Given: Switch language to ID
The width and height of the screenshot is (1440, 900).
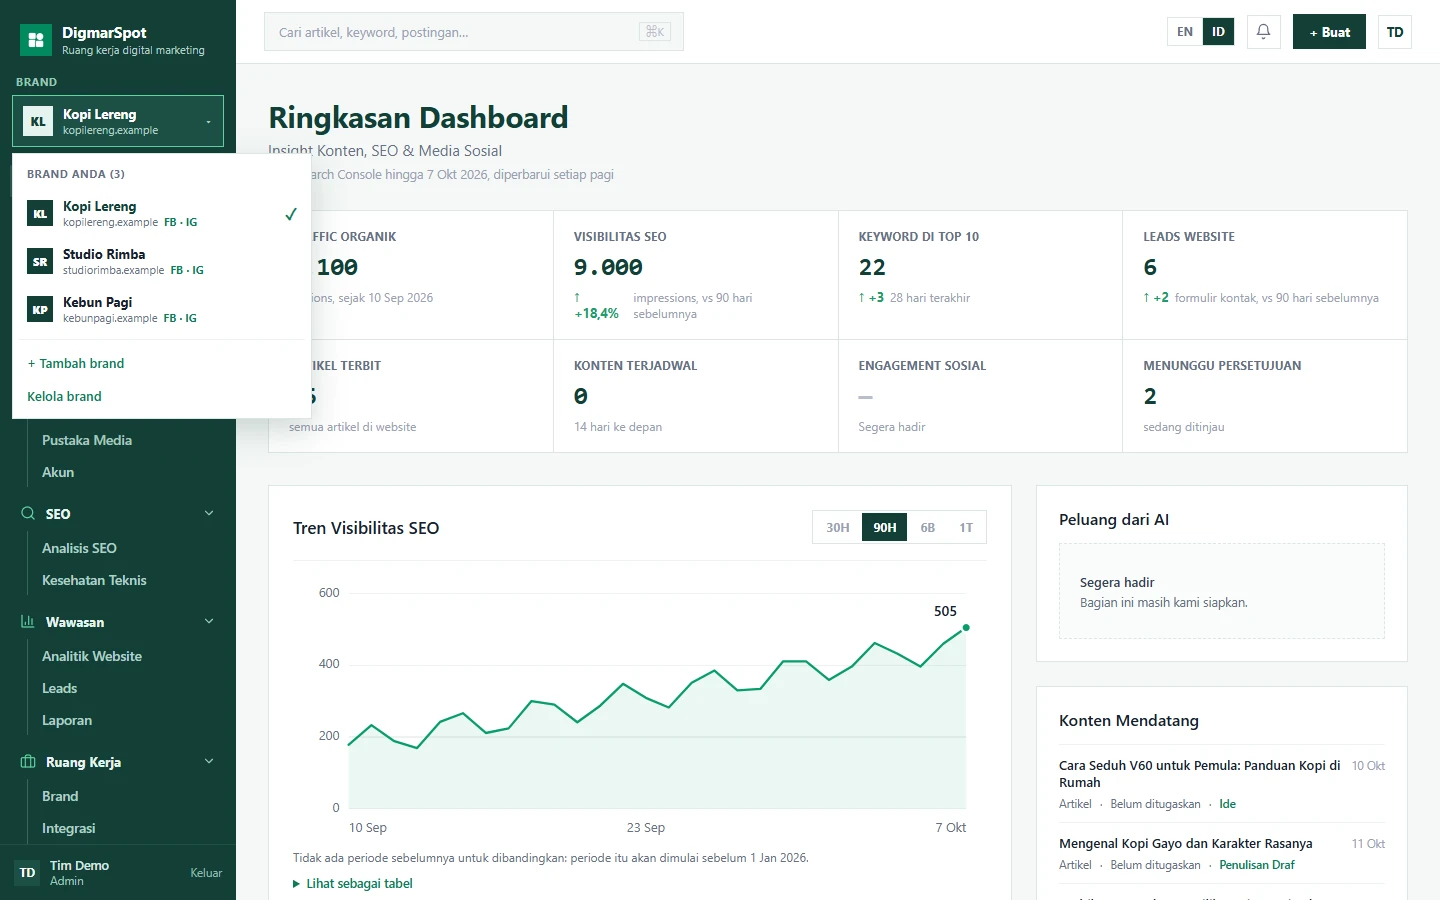Looking at the screenshot, I should click(1218, 32).
